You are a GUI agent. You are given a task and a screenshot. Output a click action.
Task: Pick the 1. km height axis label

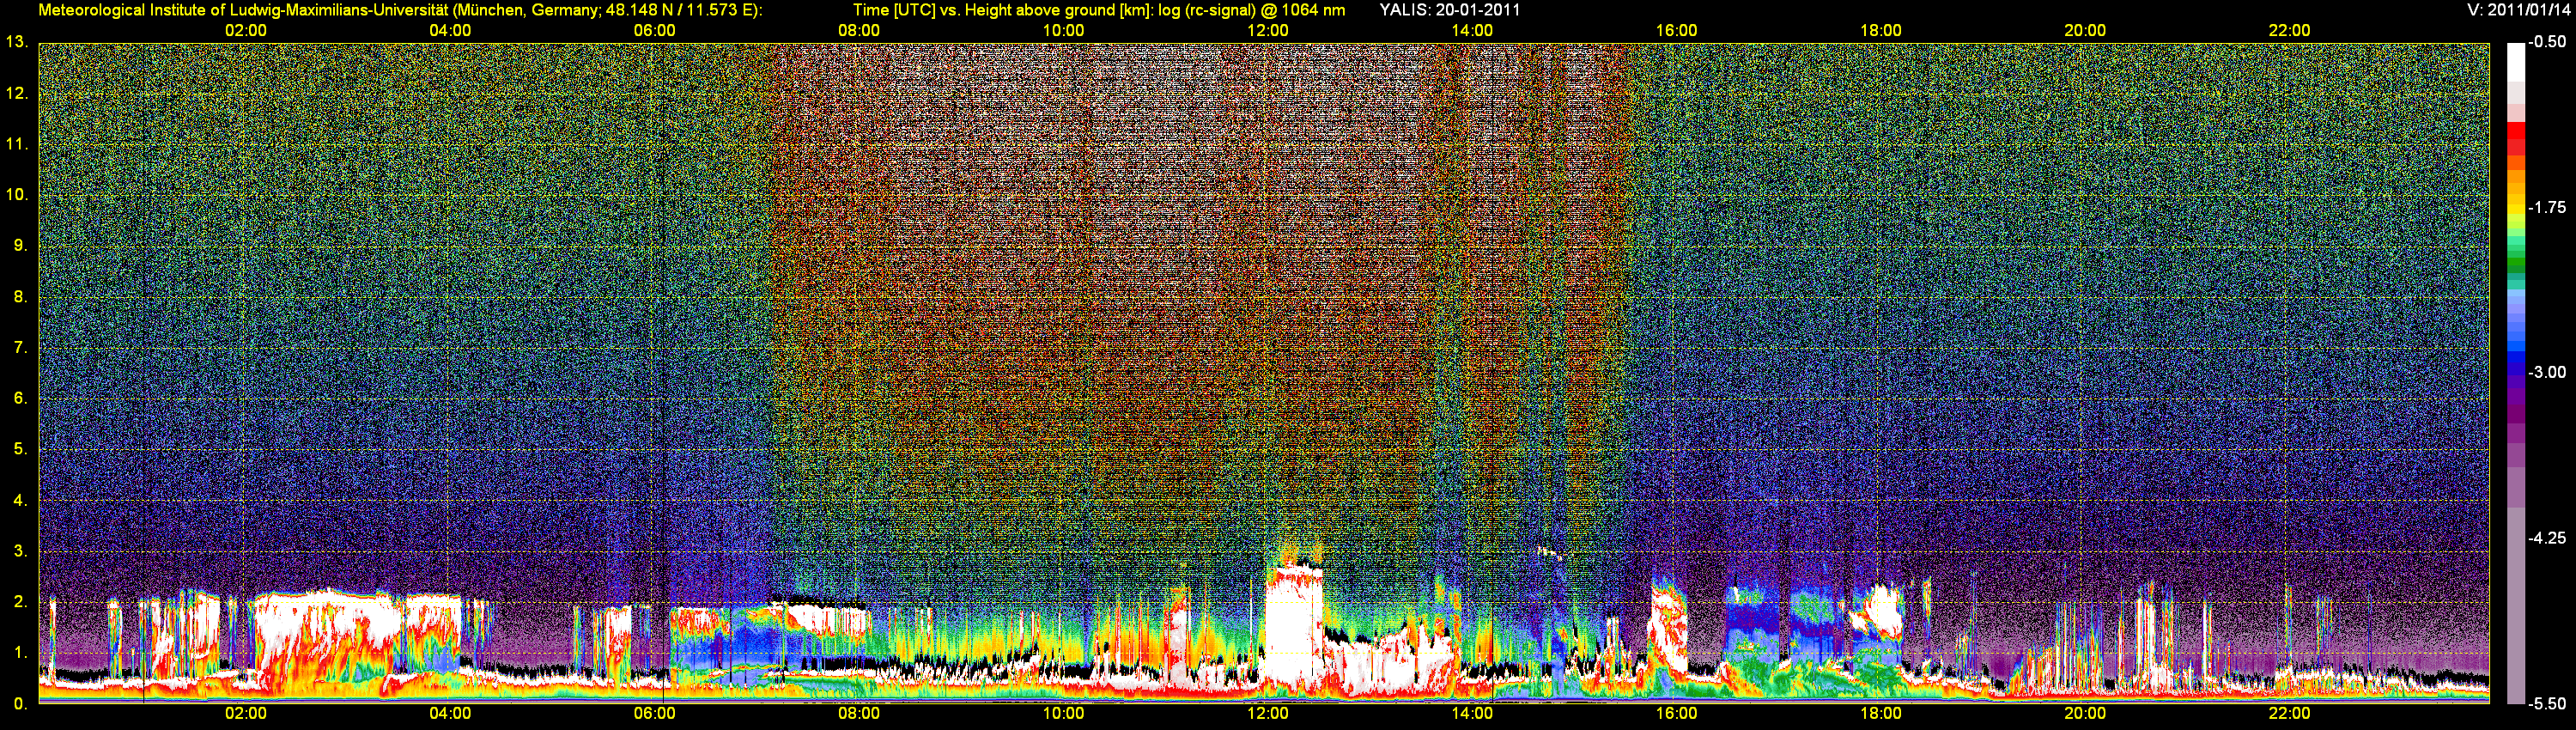click(20, 653)
